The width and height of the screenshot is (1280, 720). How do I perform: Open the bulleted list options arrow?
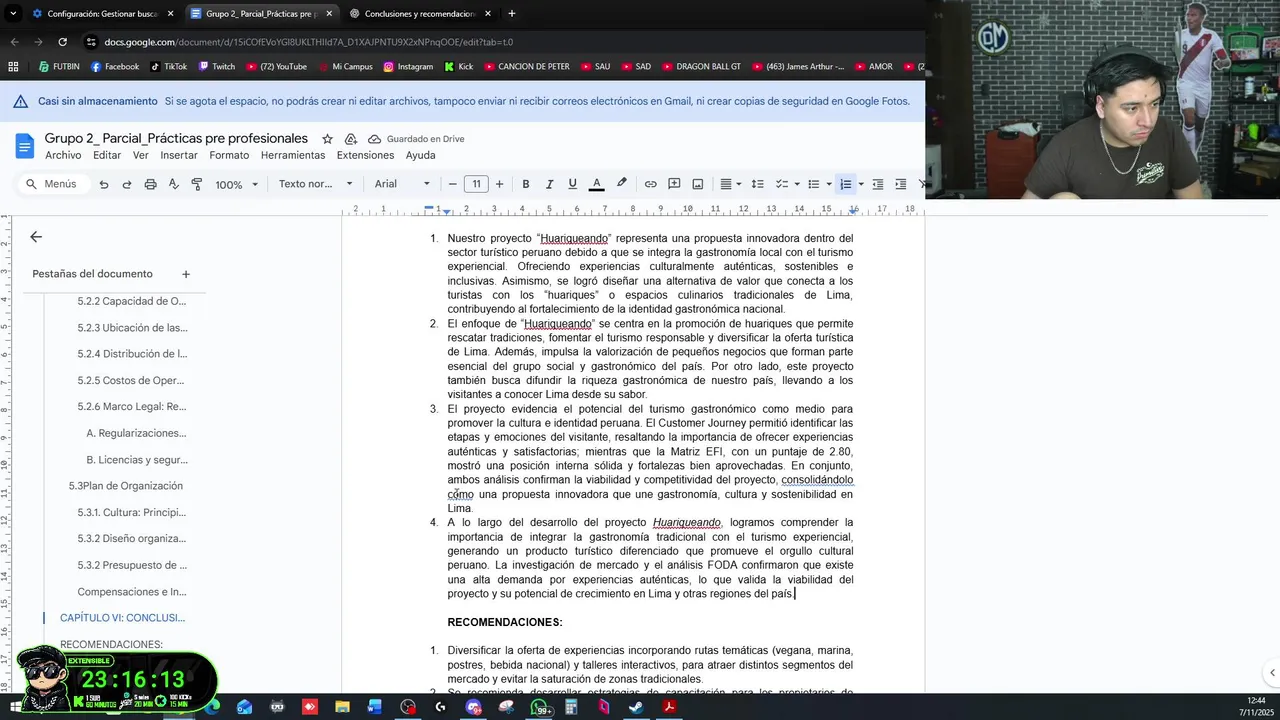click(829, 184)
